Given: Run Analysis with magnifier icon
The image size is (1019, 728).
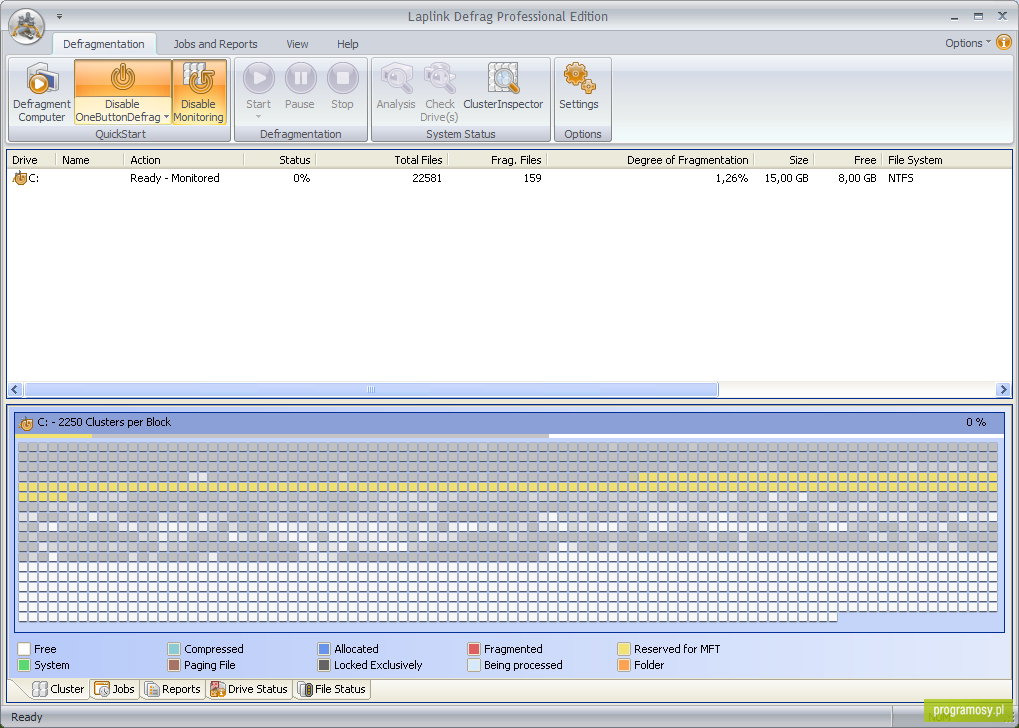Looking at the screenshot, I should (396, 79).
